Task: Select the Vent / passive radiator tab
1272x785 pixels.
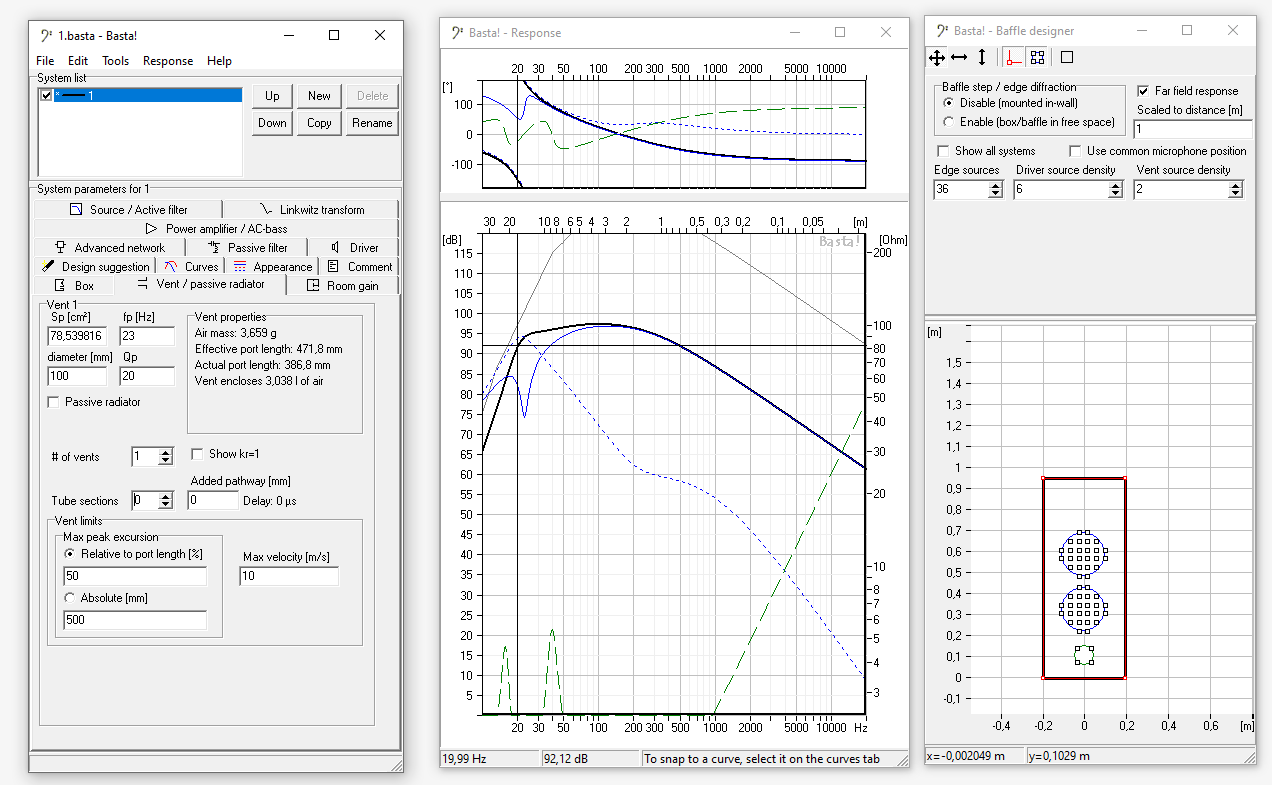Action: (x=201, y=284)
